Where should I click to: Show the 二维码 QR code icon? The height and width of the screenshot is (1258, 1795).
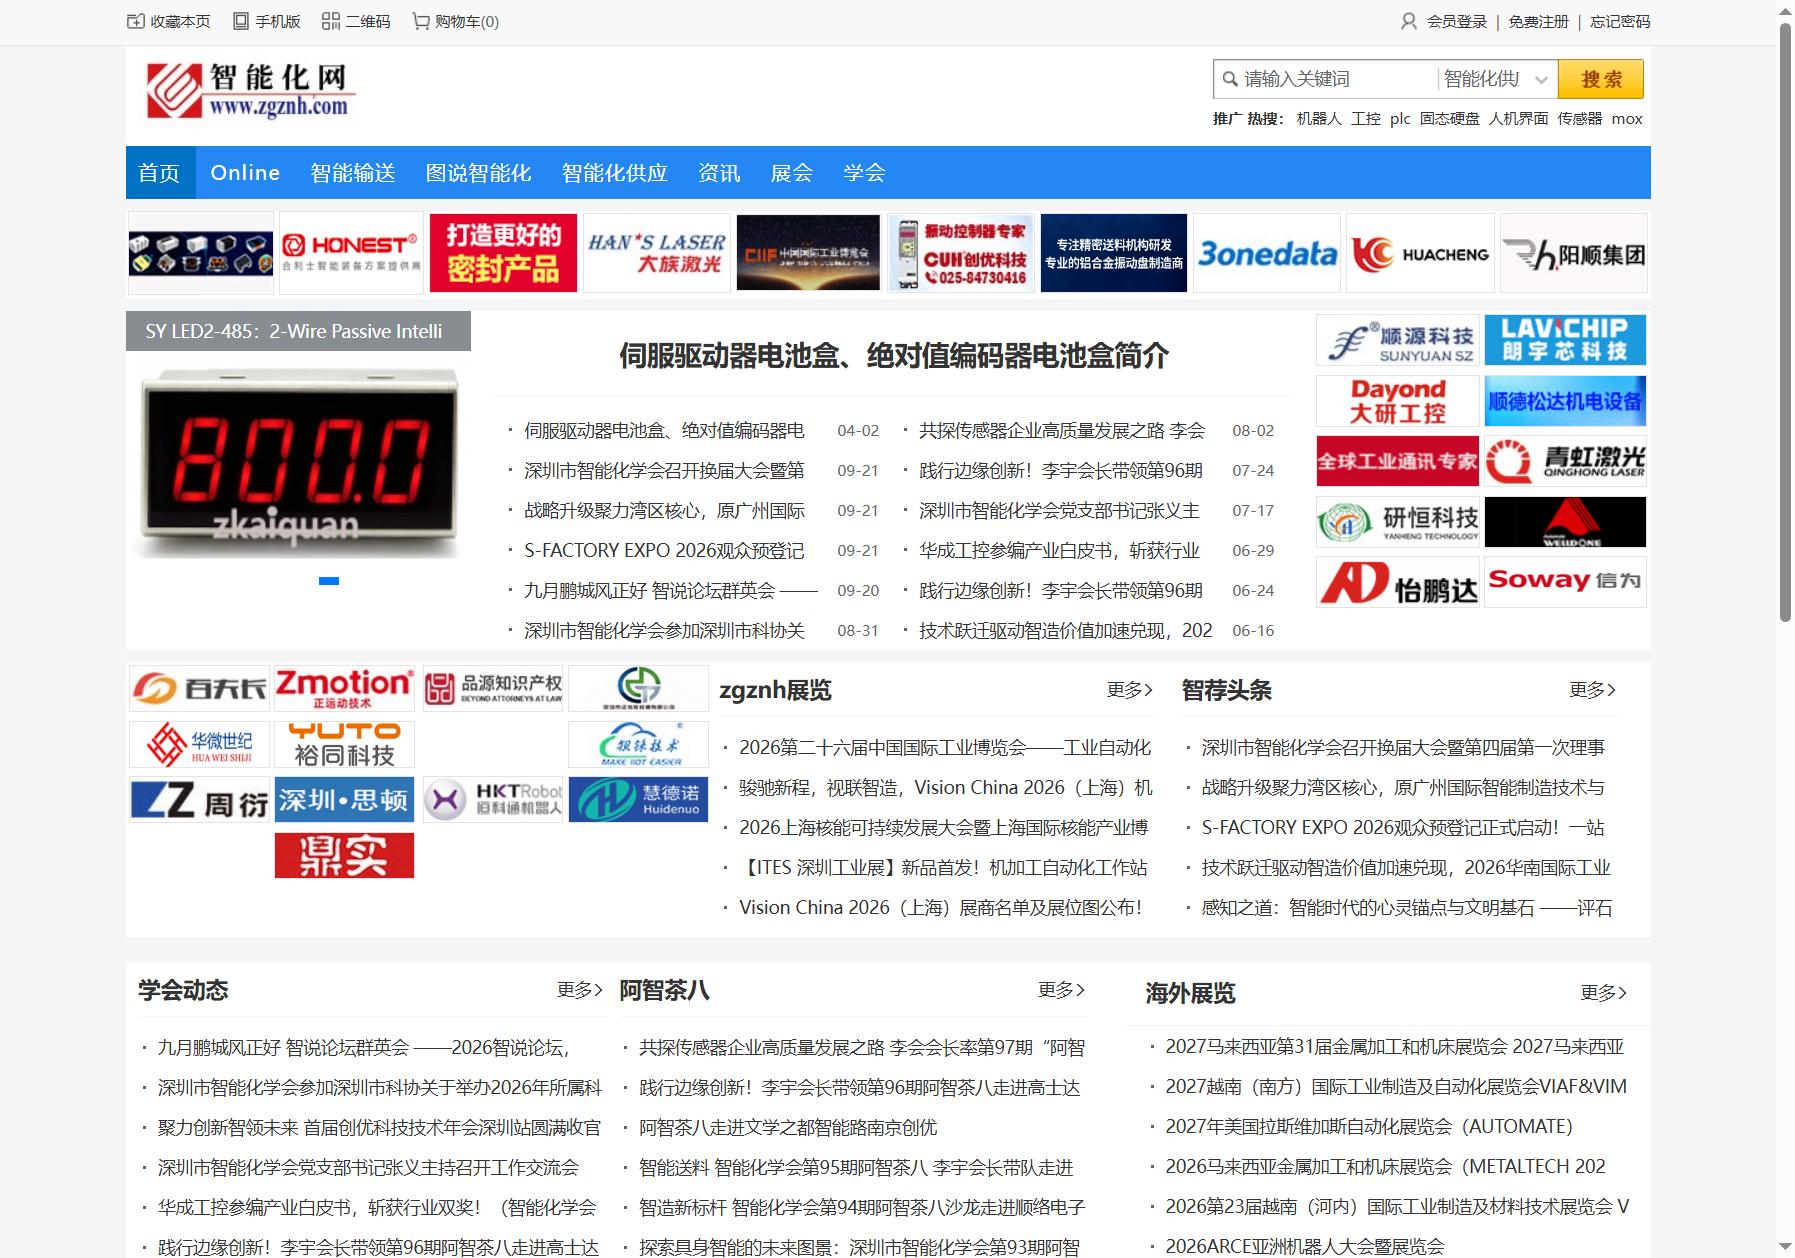tap(331, 21)
